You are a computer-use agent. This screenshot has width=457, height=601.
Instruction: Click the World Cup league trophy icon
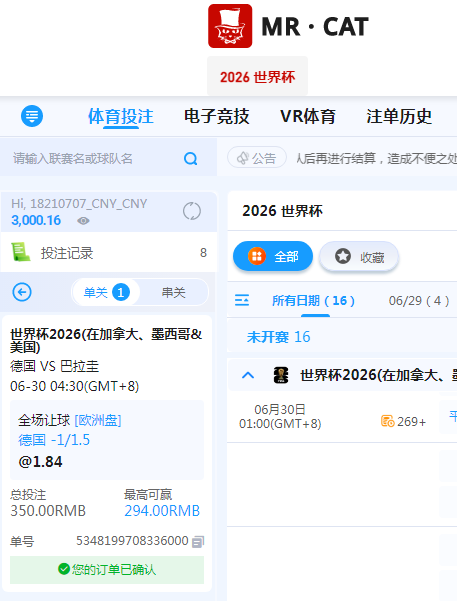[281, 375]
